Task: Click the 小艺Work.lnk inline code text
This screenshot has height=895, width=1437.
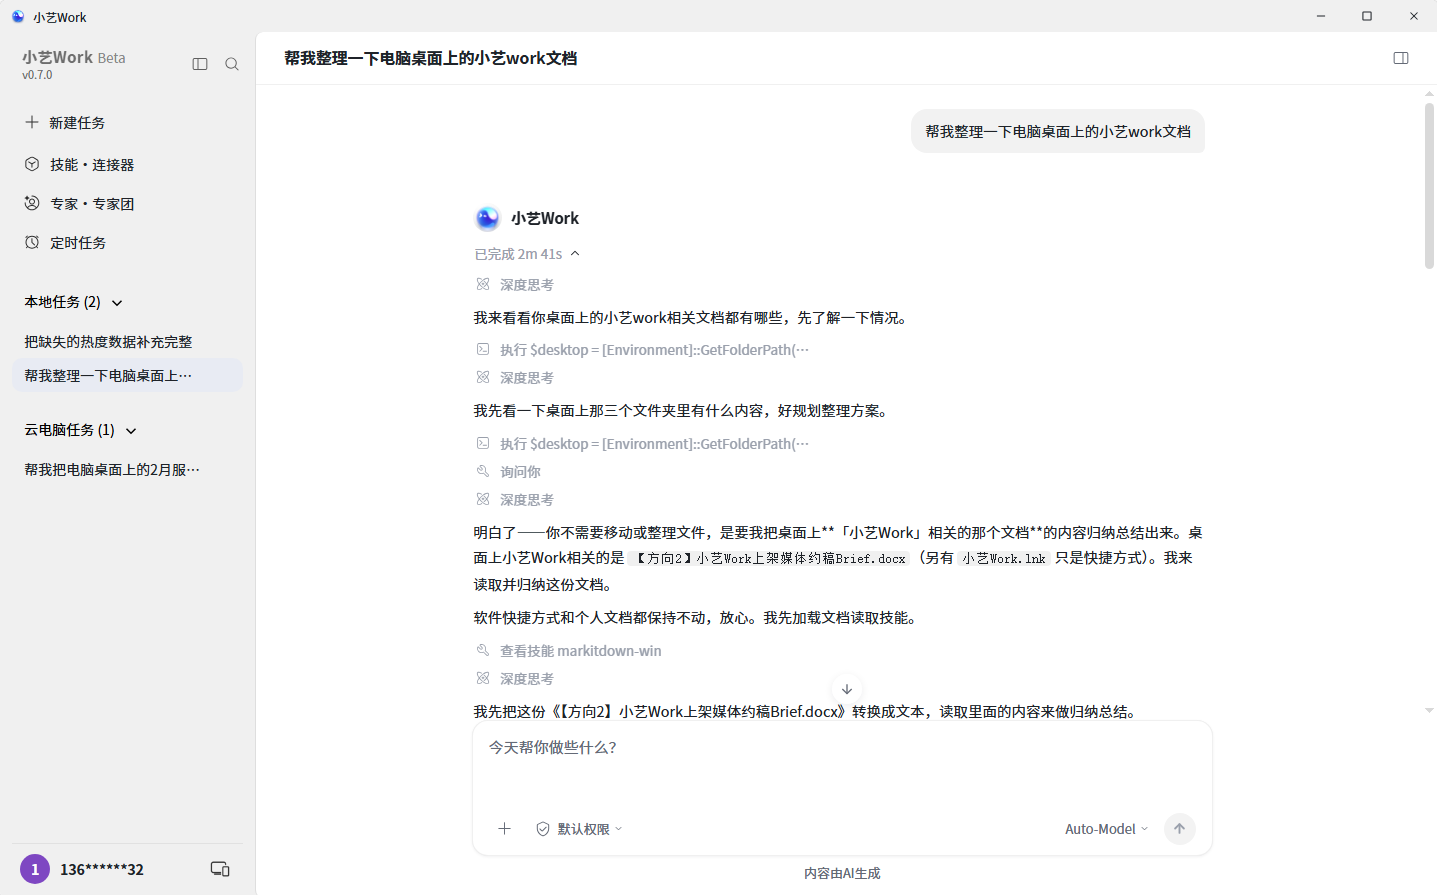Action: [x=1004, y=559]
